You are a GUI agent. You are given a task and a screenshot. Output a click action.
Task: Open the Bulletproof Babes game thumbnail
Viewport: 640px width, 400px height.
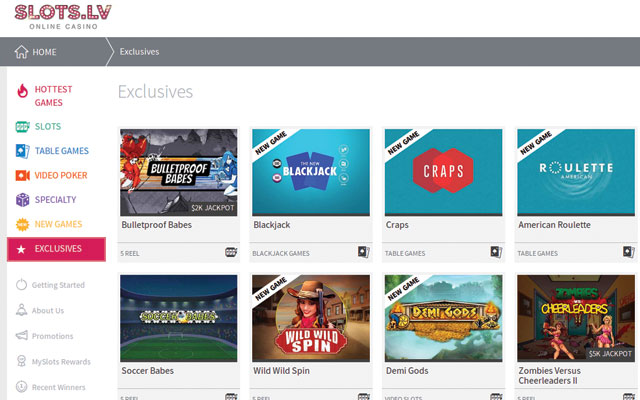(x=178, y=172)
